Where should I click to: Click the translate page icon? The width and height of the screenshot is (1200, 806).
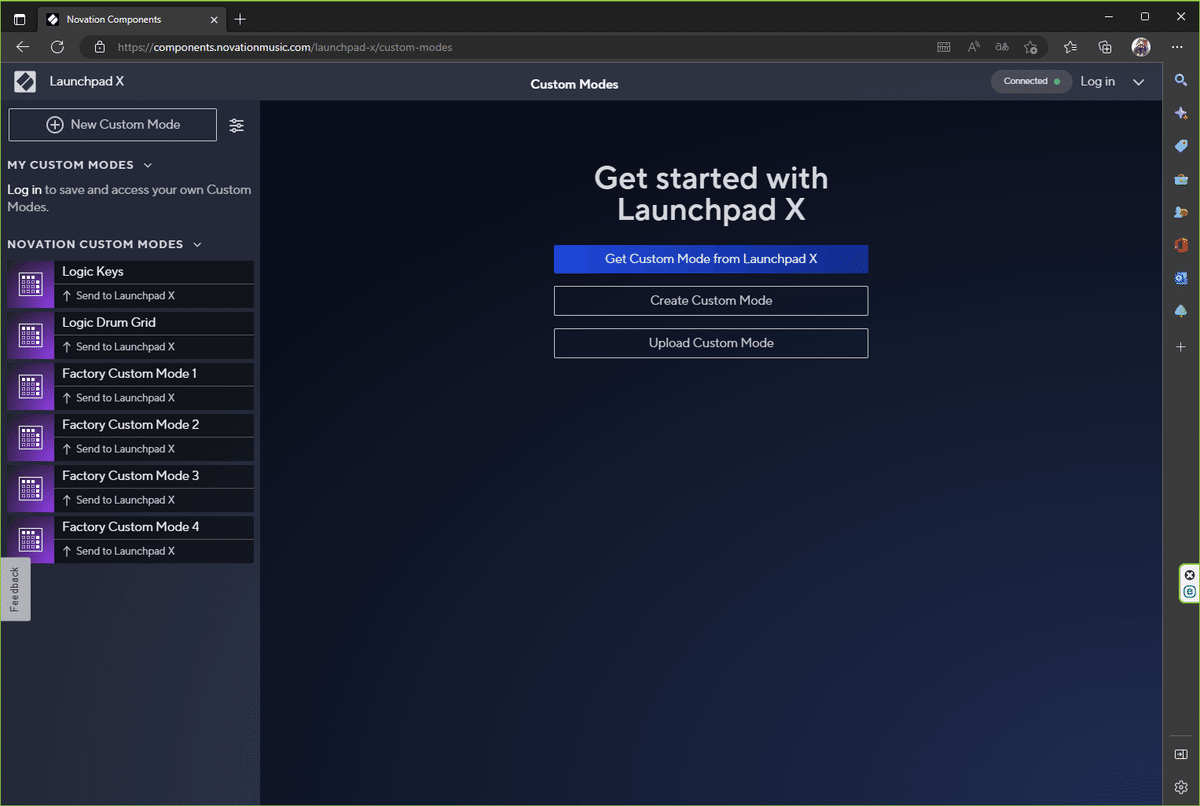coord(1002,47)
